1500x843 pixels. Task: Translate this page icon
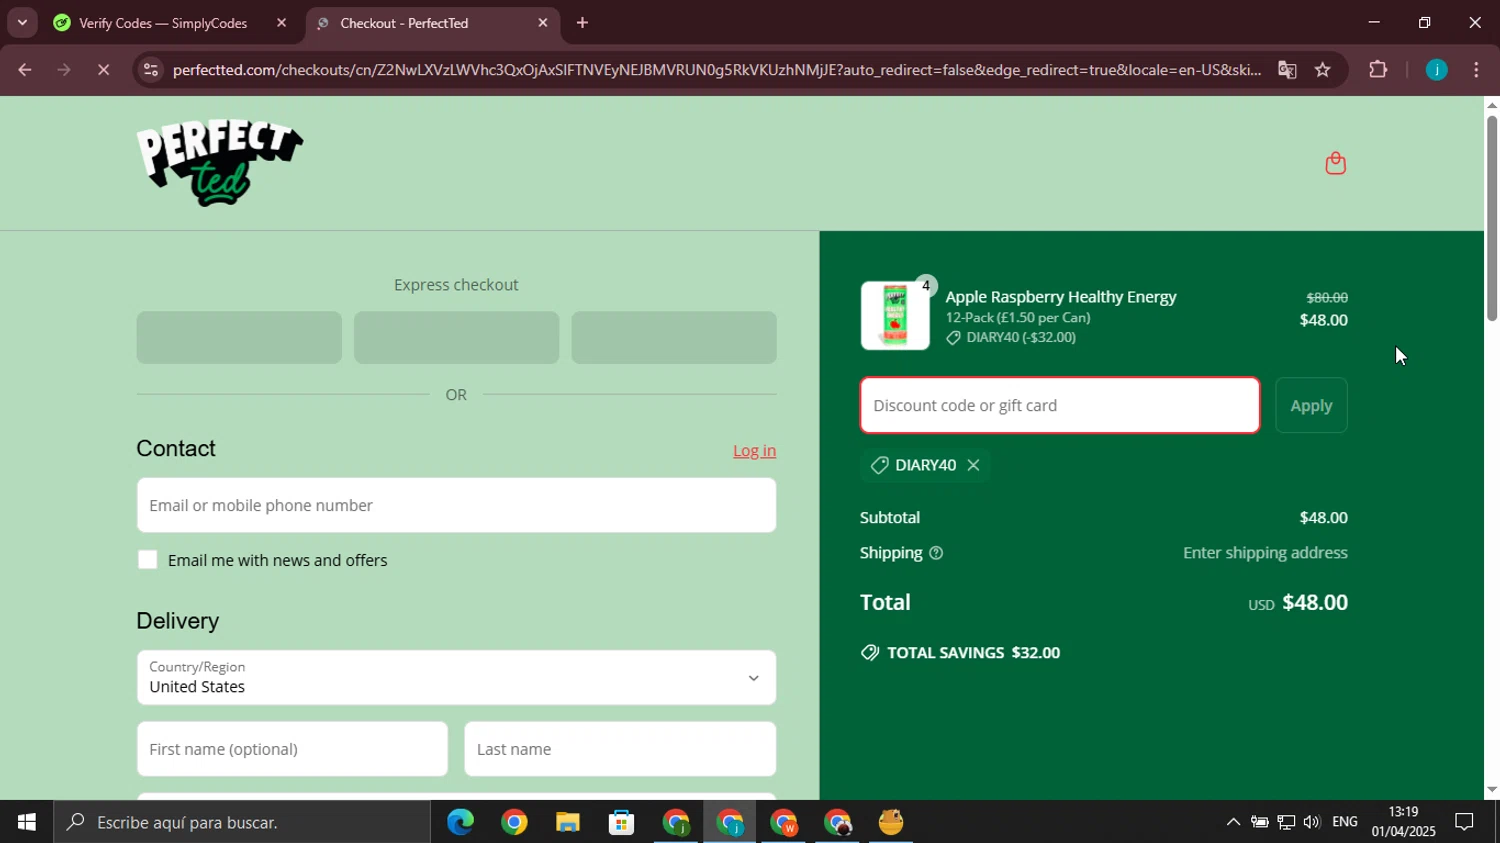pyautogui.click(x=1287, y=70)
